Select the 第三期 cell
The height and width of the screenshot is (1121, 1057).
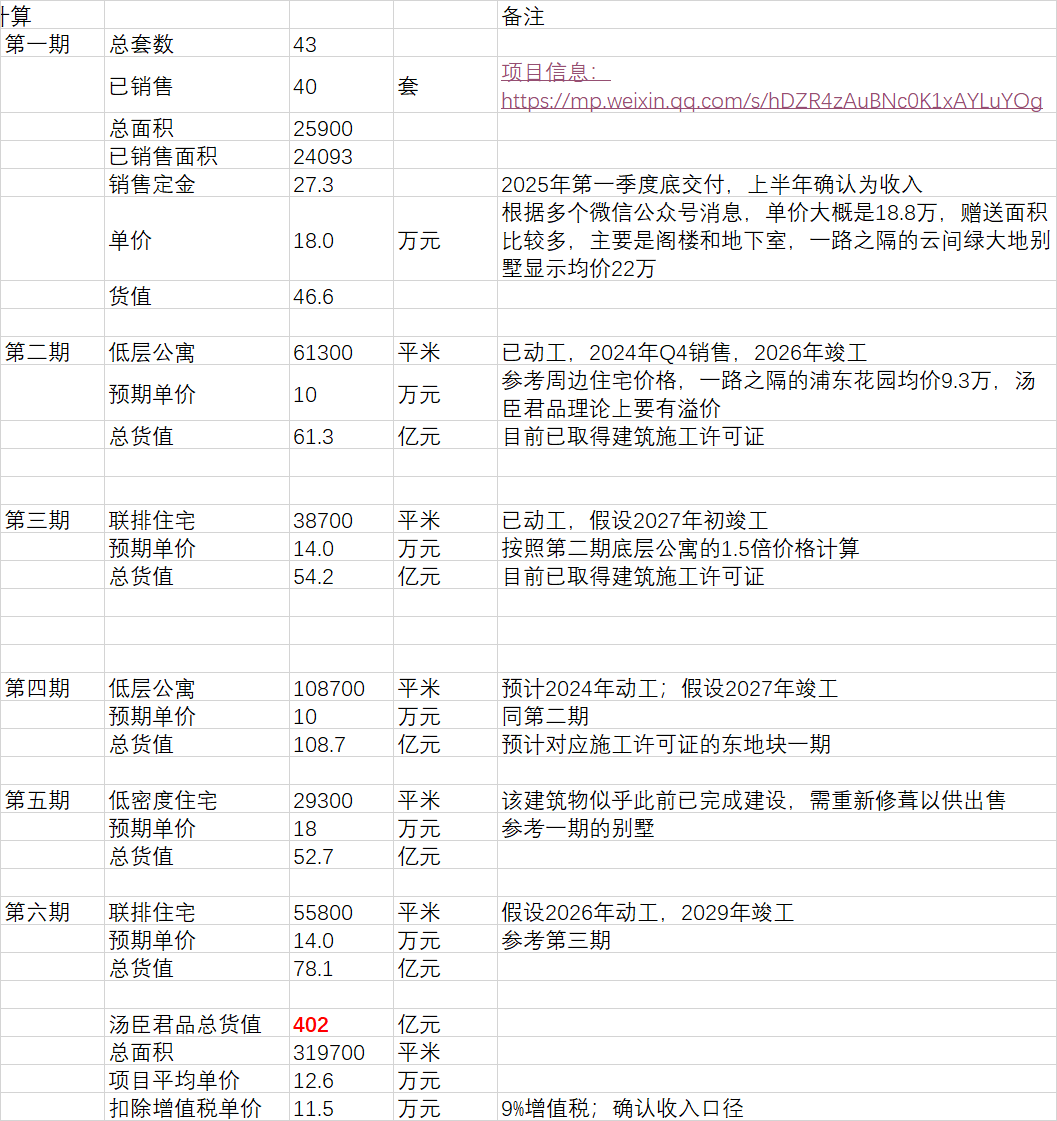(x=52, y=519)
